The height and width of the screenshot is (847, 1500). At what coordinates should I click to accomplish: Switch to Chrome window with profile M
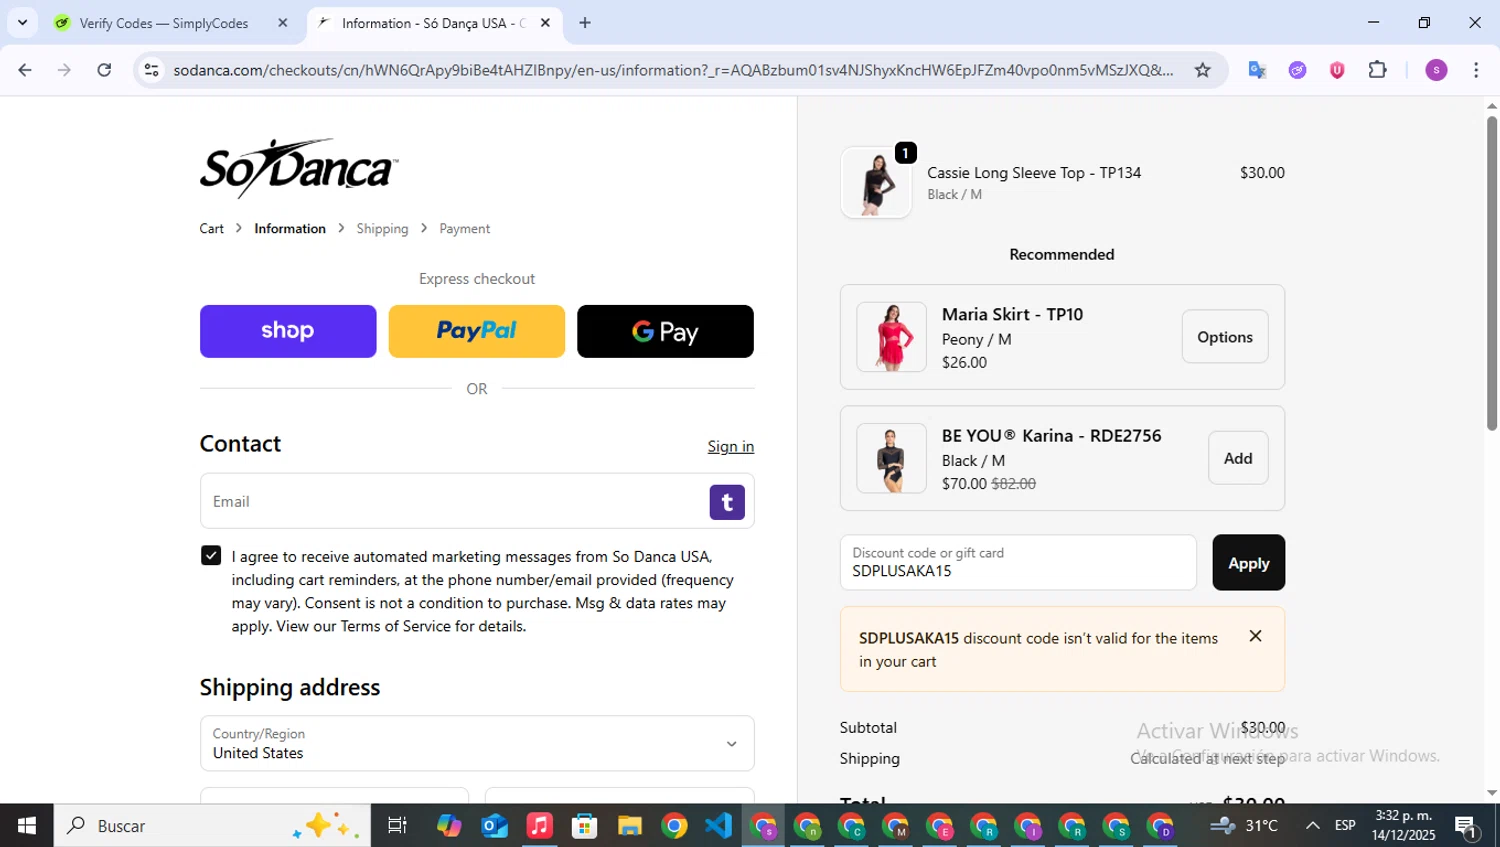pos(895,826)
